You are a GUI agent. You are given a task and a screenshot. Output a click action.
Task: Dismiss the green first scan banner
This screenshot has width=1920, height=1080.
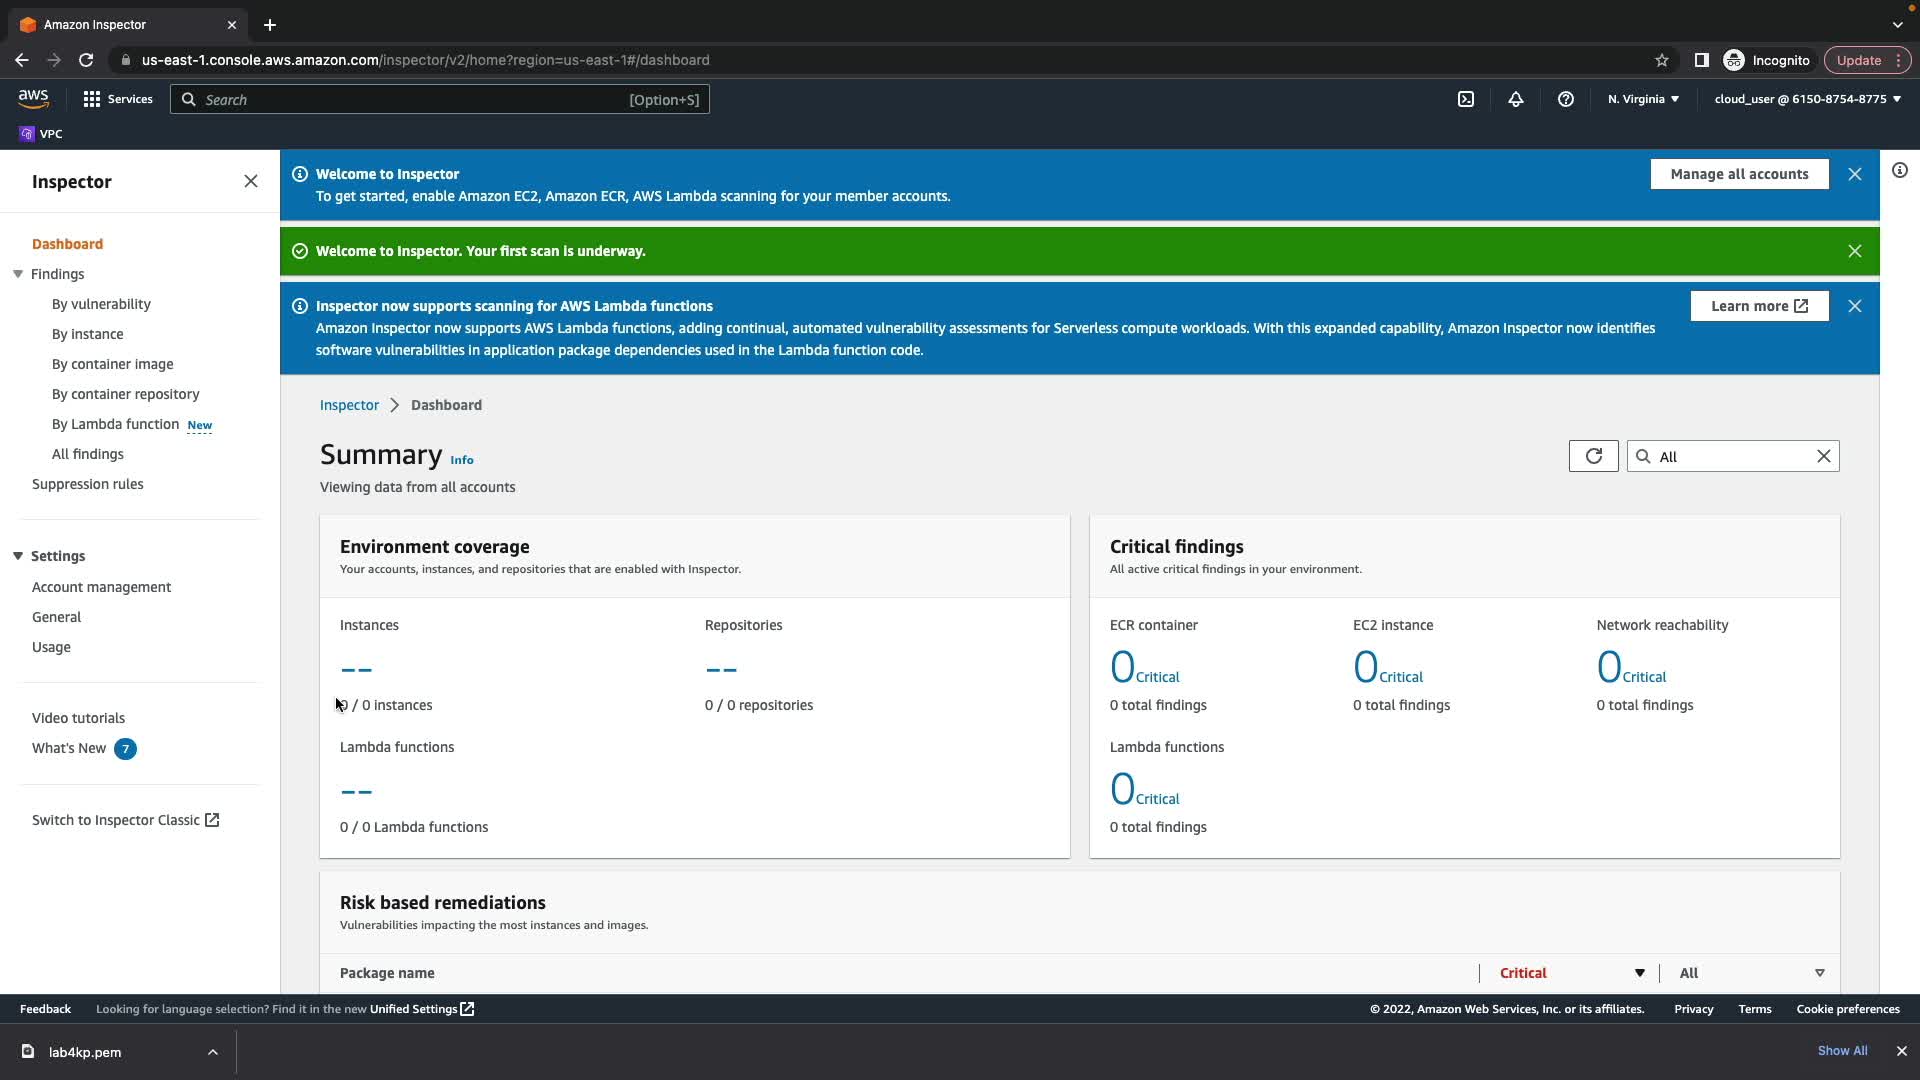(1854, 251)
